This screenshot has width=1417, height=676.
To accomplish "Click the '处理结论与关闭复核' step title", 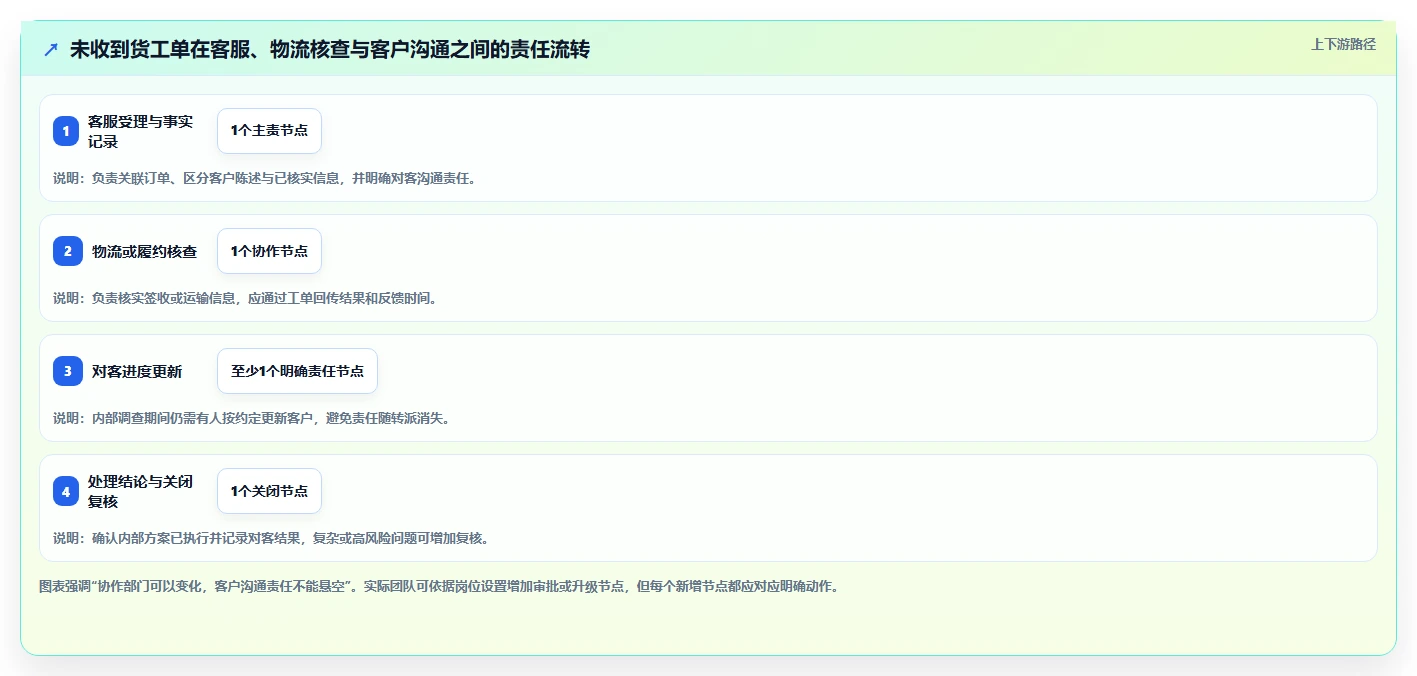I will point(140,491).
